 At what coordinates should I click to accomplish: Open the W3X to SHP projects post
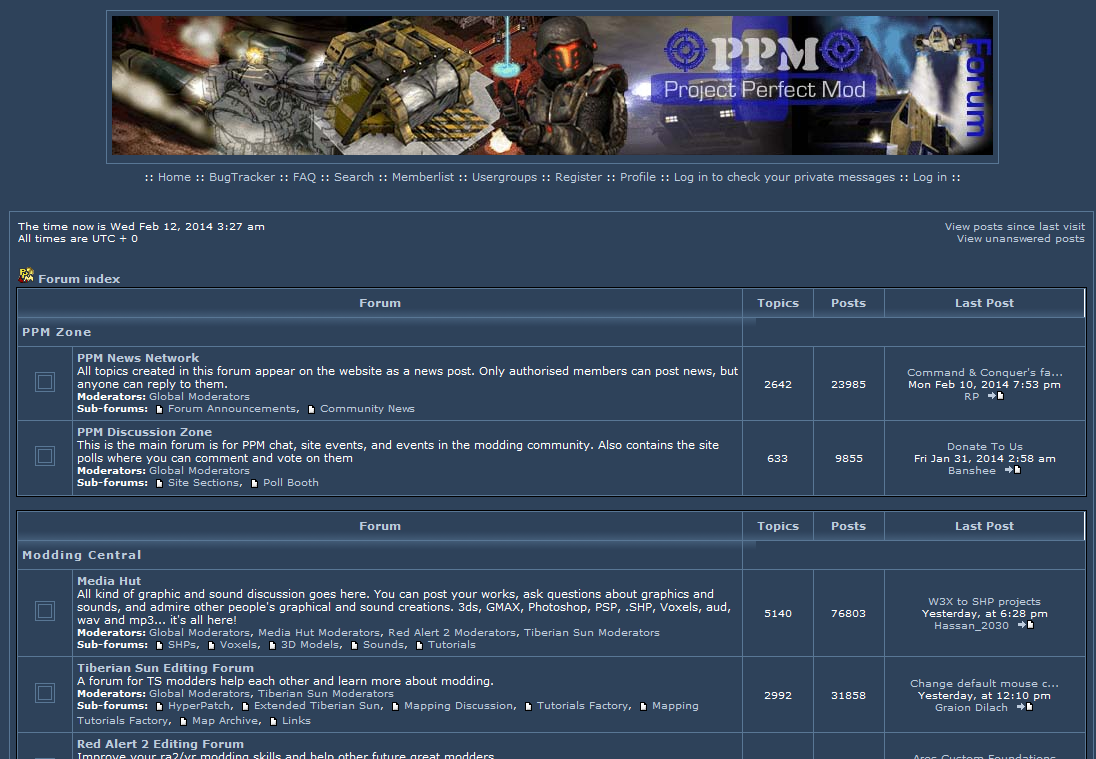click(984, 602)
